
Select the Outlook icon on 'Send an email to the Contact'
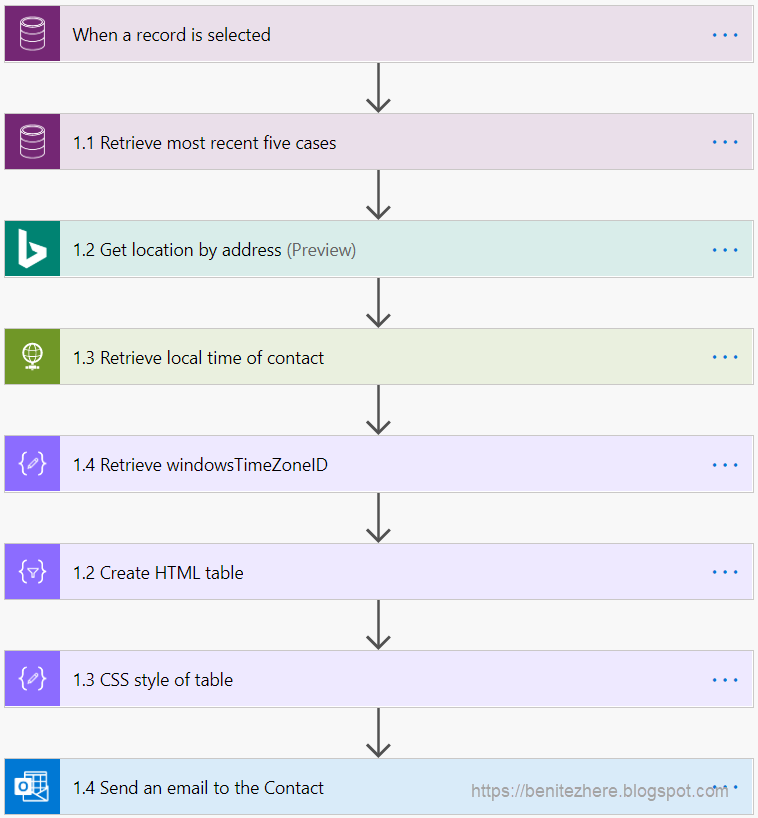(x=32, y=787)
